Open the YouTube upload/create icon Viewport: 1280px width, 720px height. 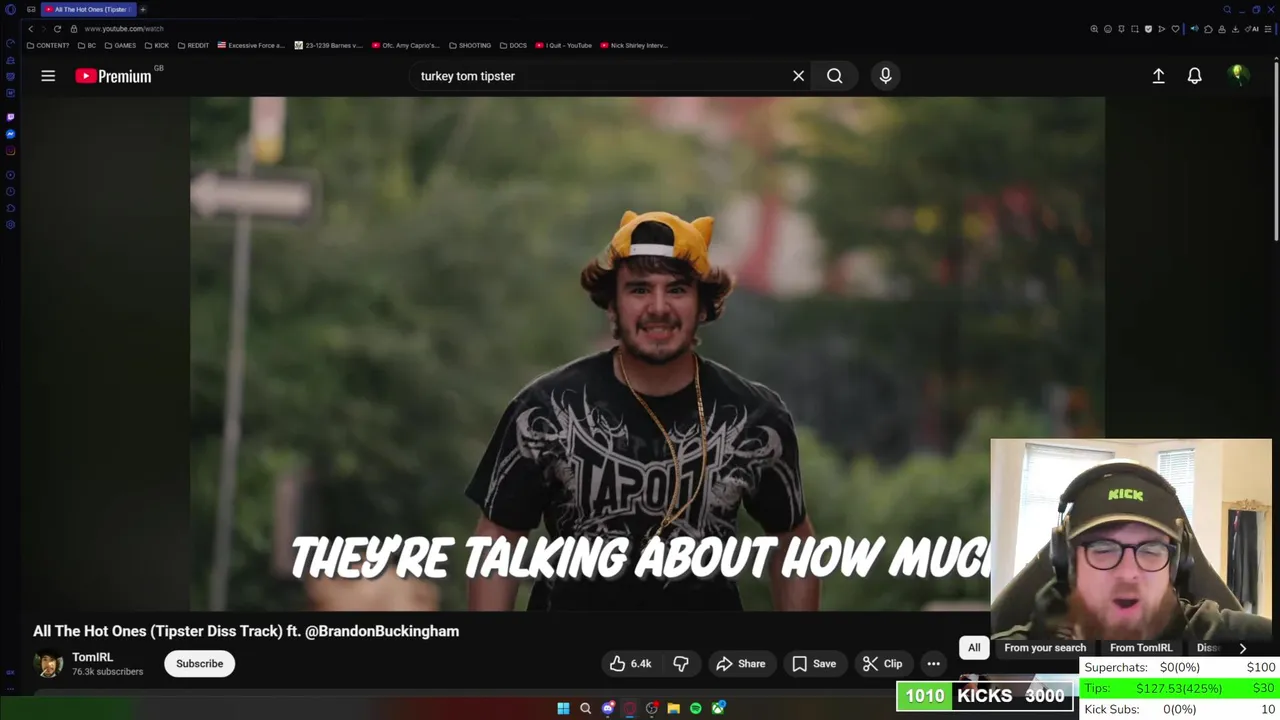(x=1158, y=76)
